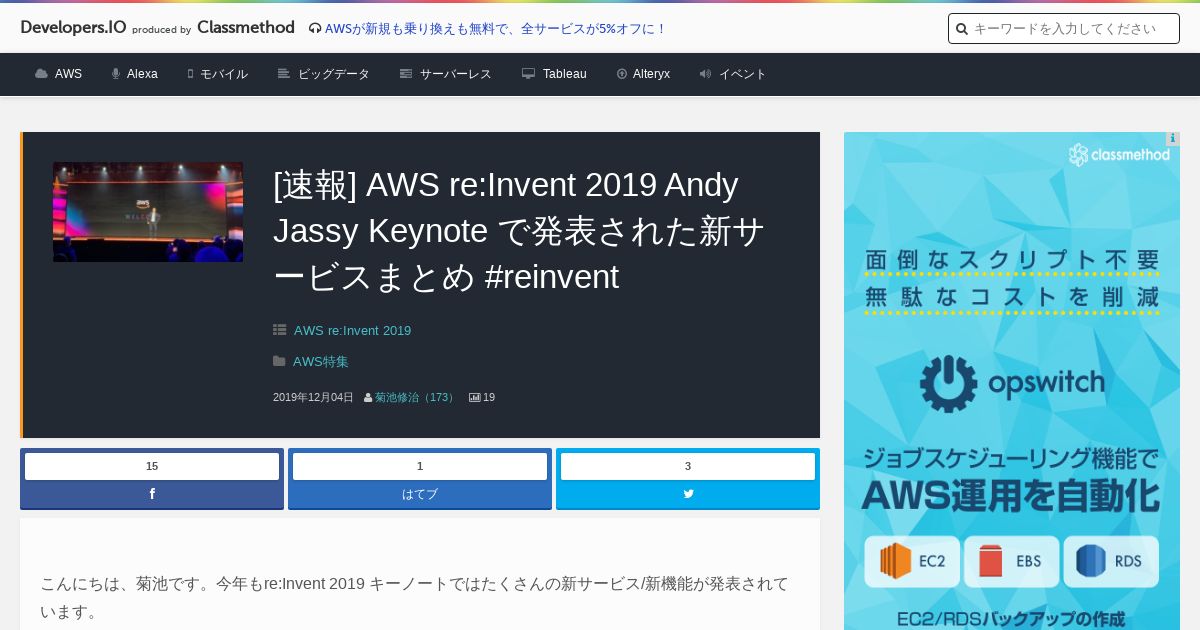
Task: Click the Hatebu bookmark count 1
Action: [420, 466]
